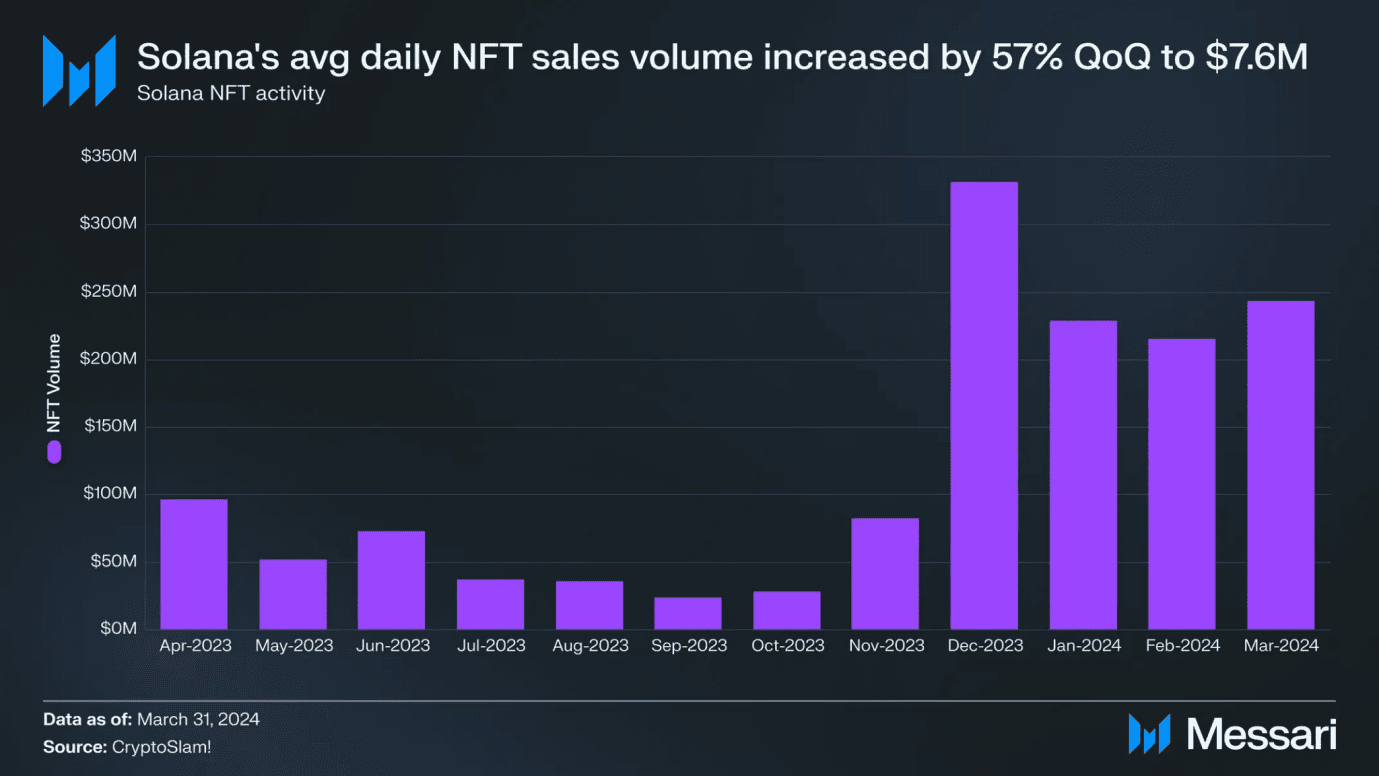Click the Nov-2023 bar
This screenshot has width=1379, height=776.
tap(885, 573)
